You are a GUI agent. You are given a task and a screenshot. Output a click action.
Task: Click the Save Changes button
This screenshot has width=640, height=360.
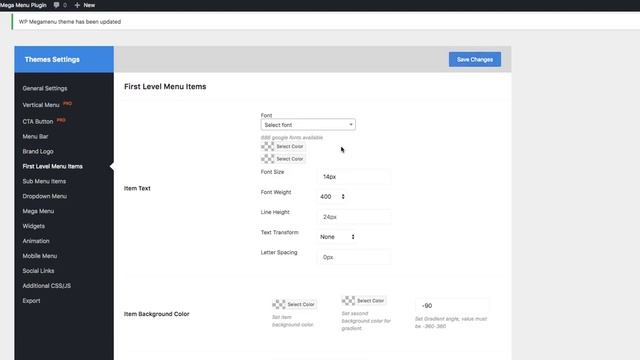(475, 60)
